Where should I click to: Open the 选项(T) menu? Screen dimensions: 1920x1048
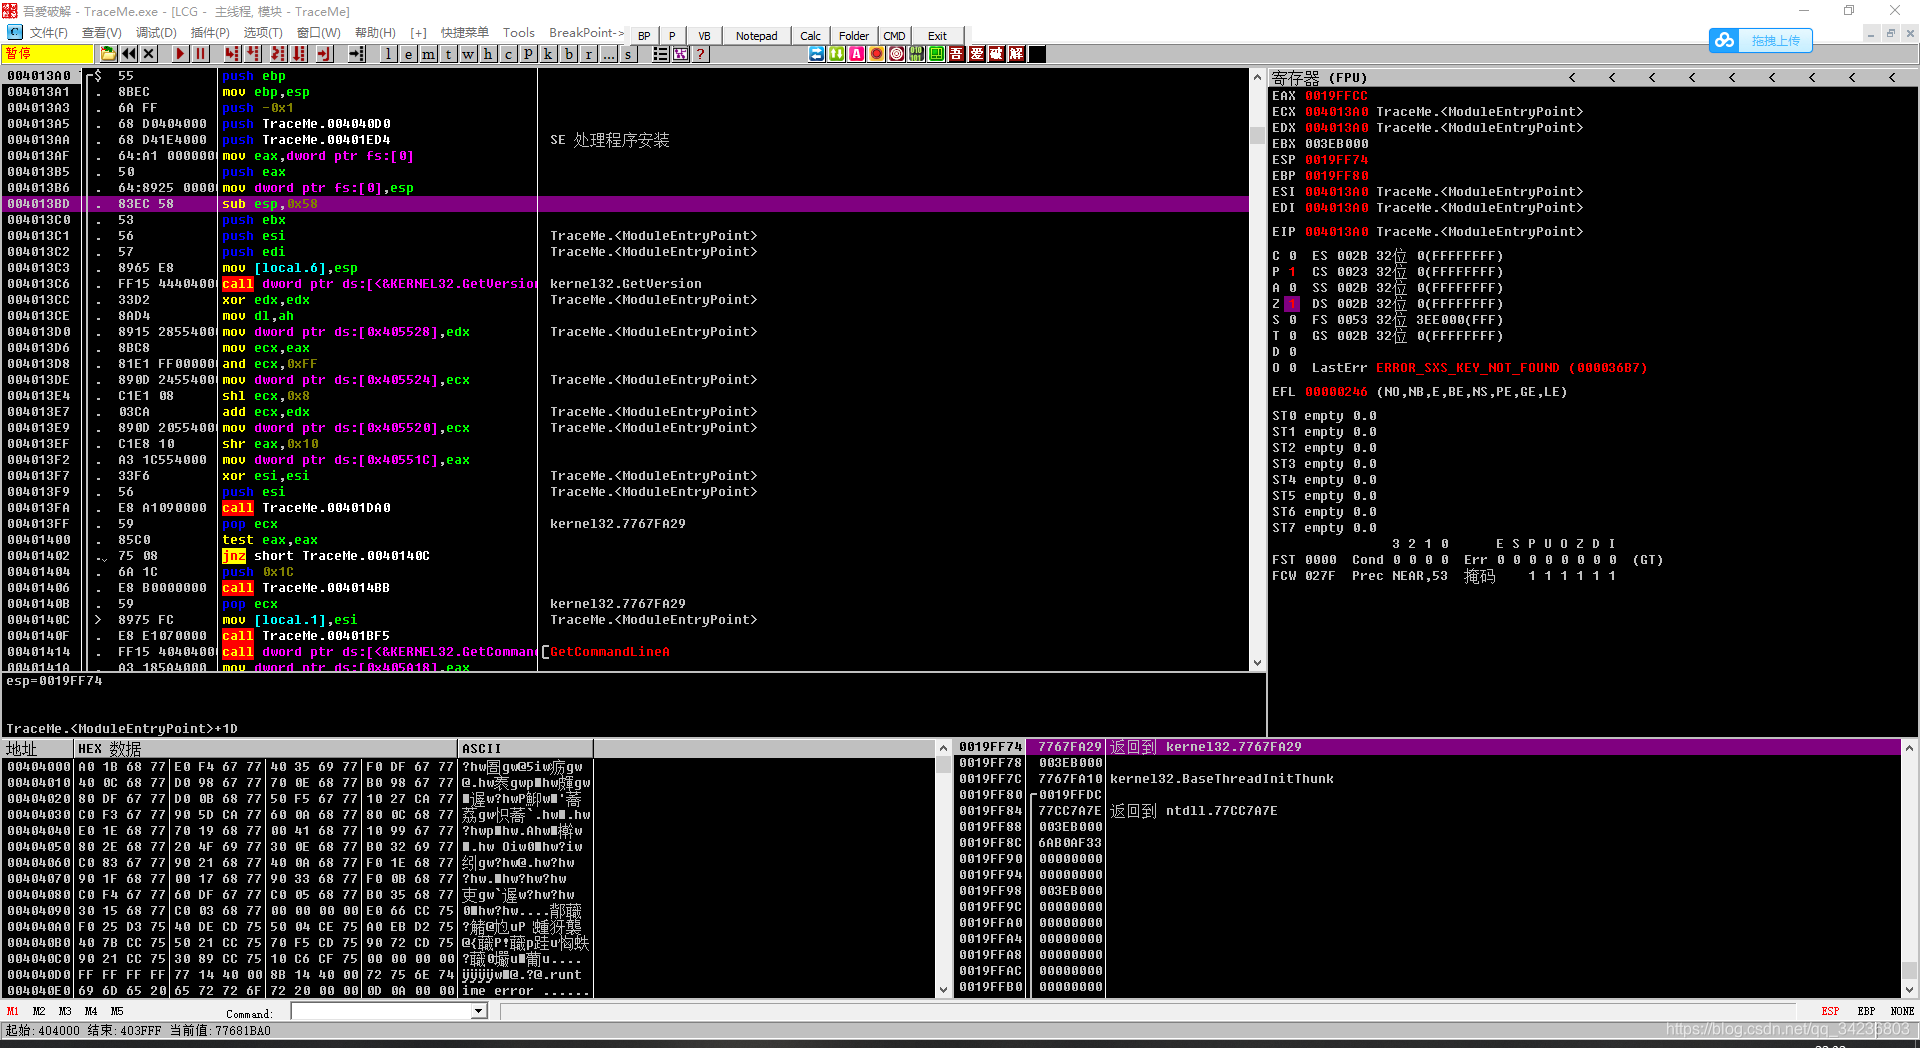[x=263, y=33]
